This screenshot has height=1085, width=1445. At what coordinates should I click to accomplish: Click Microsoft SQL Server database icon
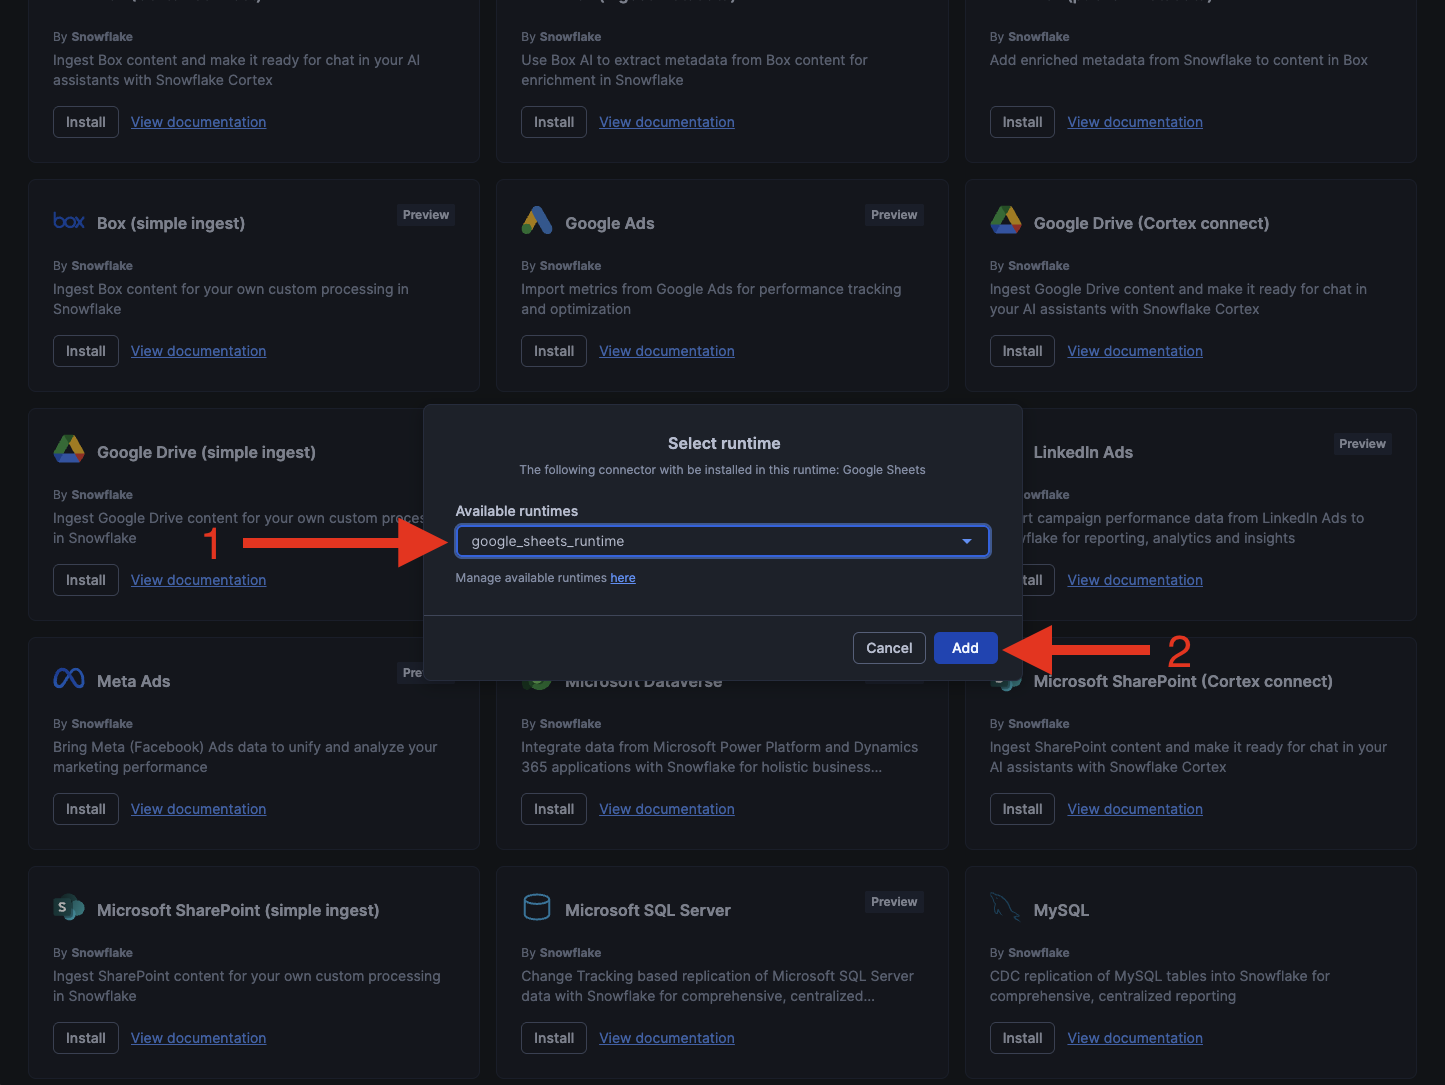[537, 908]
